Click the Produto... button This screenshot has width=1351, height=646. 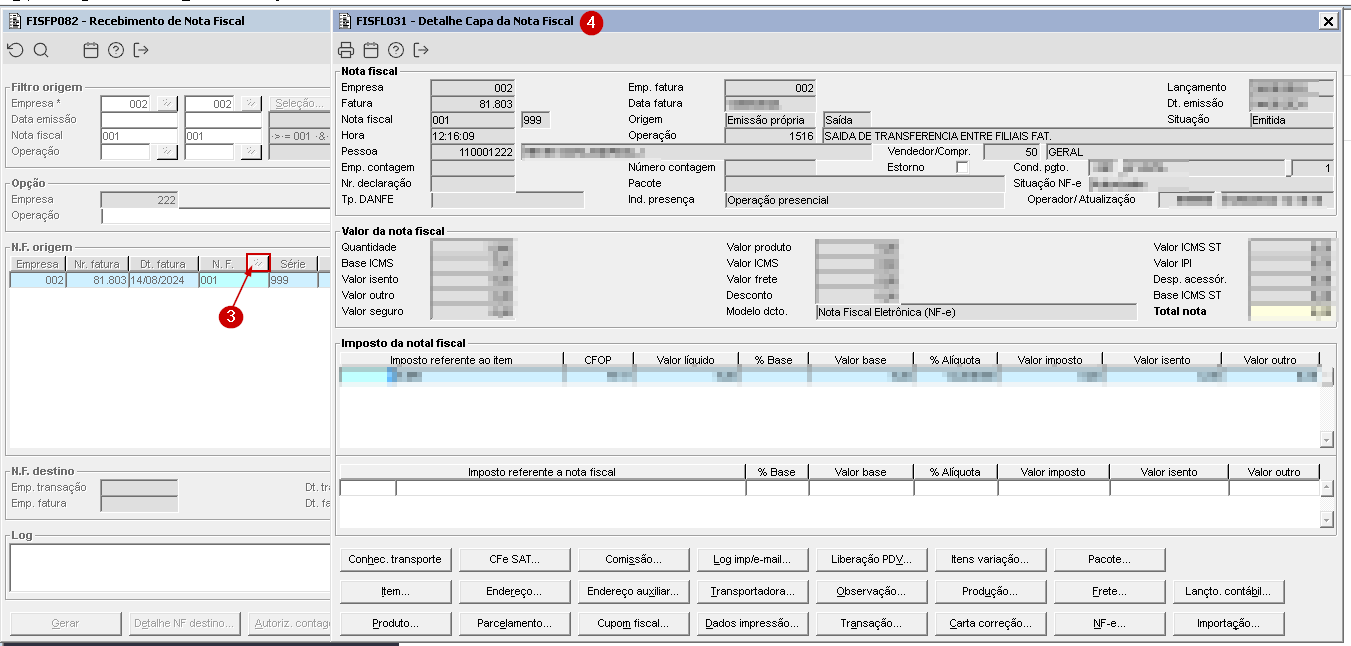[x=395, y=623]
